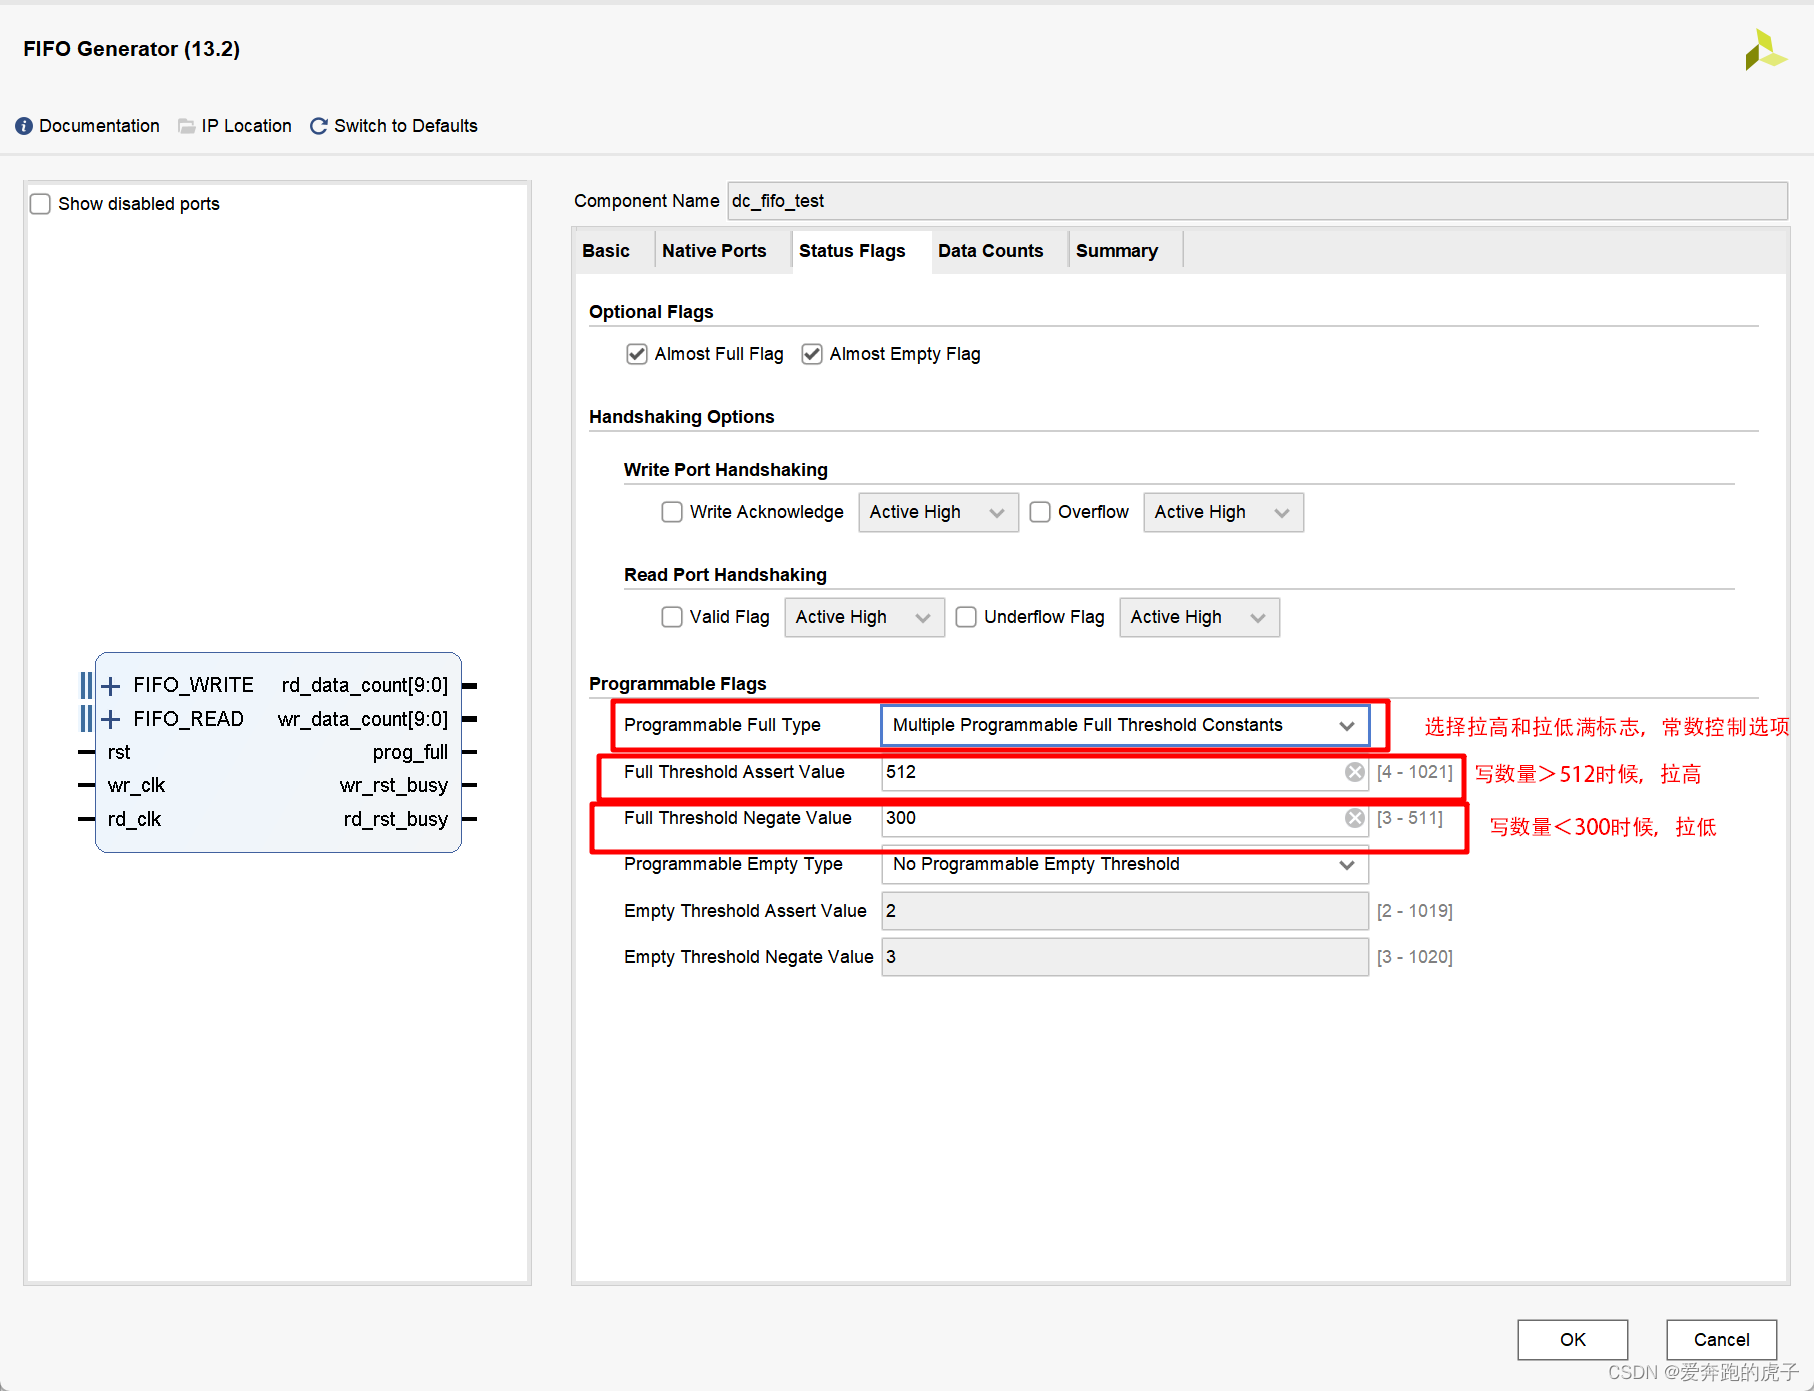Open the Documentation info icon
Viewport: 1814px width, 1391px height.
(24, 126)
